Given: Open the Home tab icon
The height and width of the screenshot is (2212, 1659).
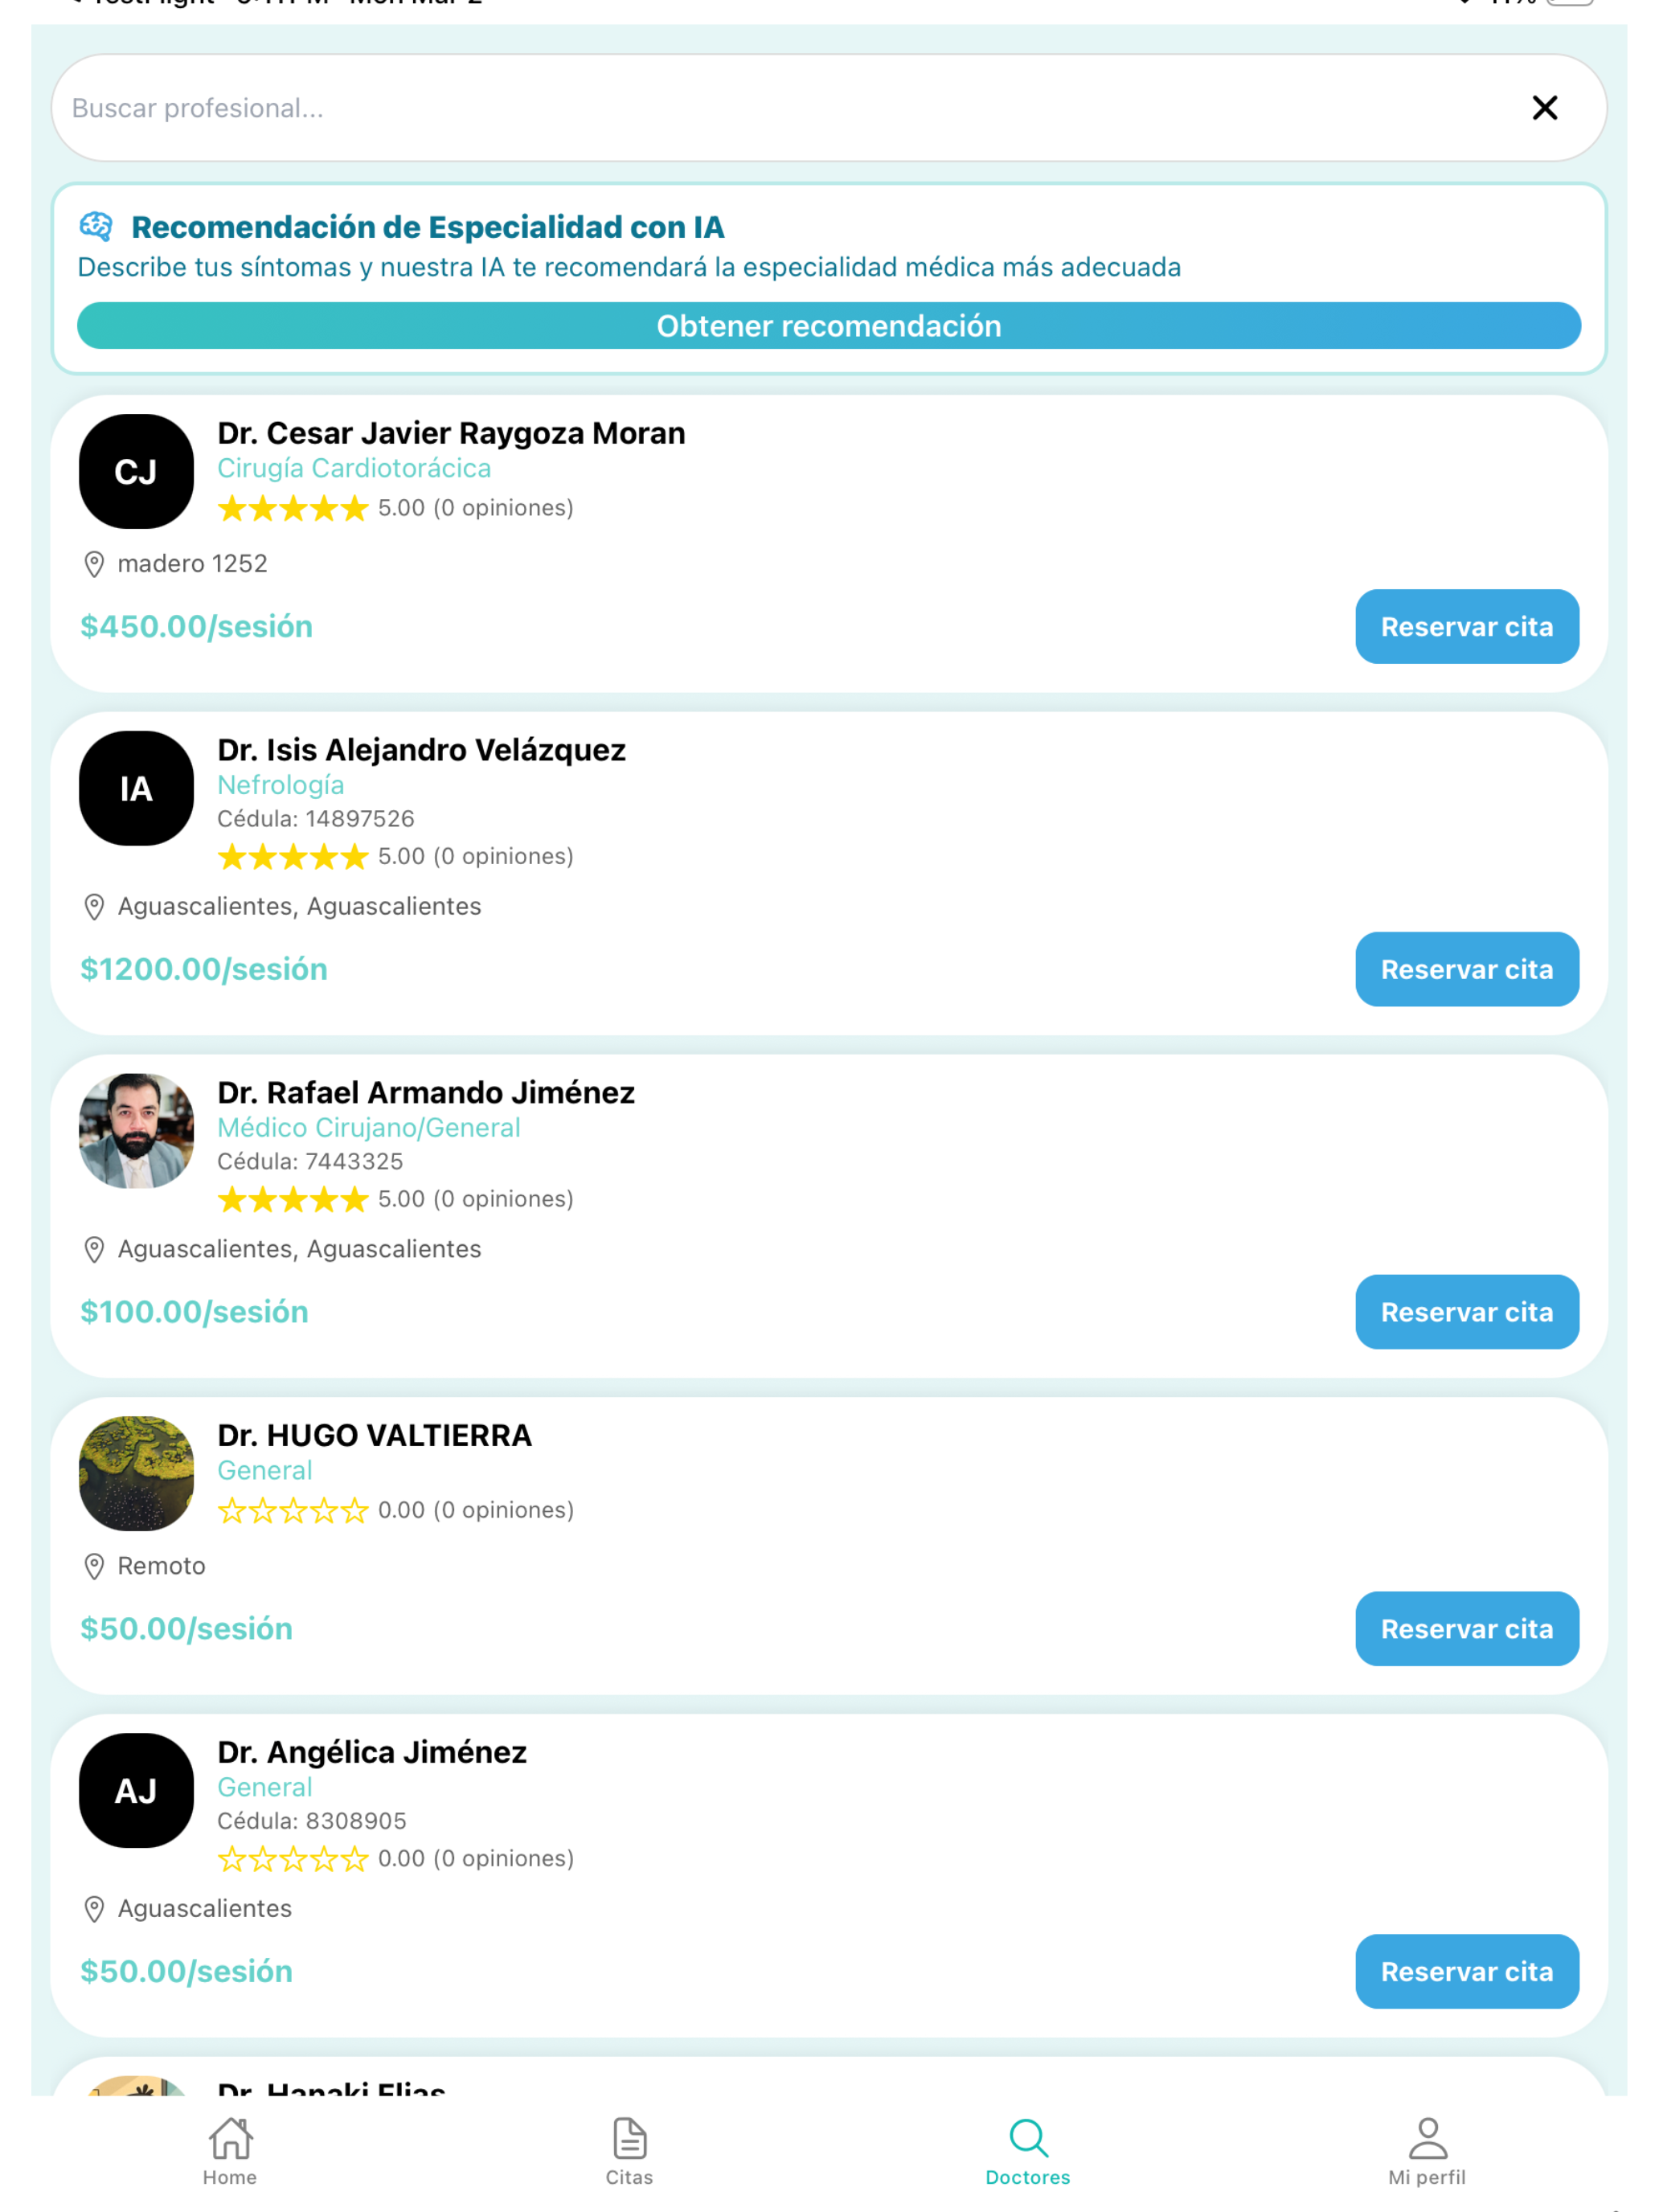Looking at the screenshot, I should click(x=230, y=2138).
